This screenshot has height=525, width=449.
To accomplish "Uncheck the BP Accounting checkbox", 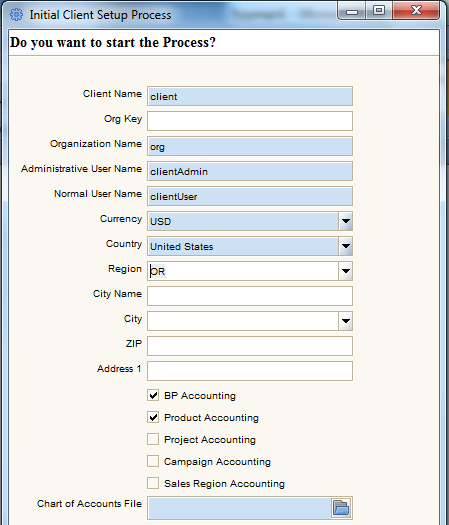I will click(153, 395).
